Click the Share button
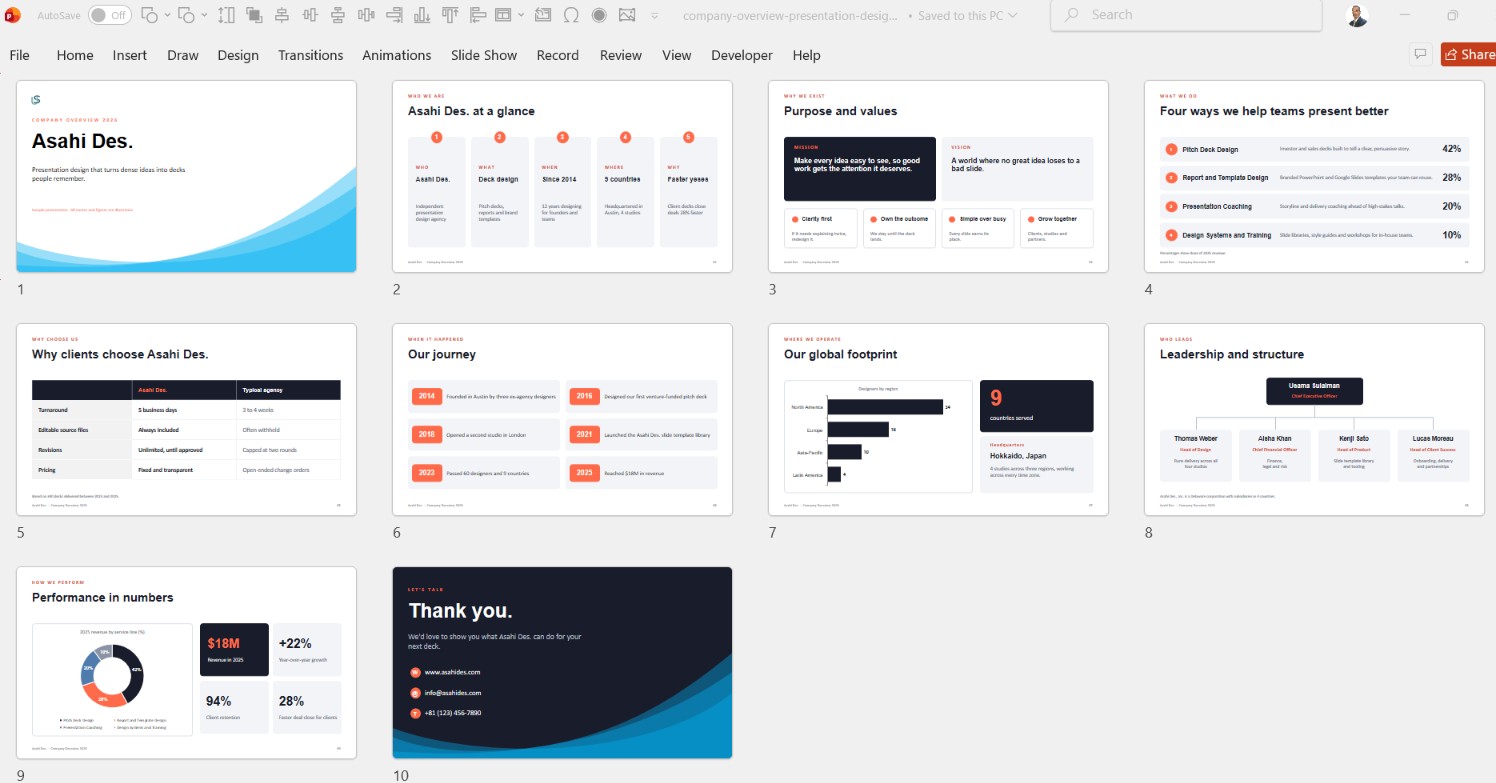 pyautogui.click(x=1469, y=54)
